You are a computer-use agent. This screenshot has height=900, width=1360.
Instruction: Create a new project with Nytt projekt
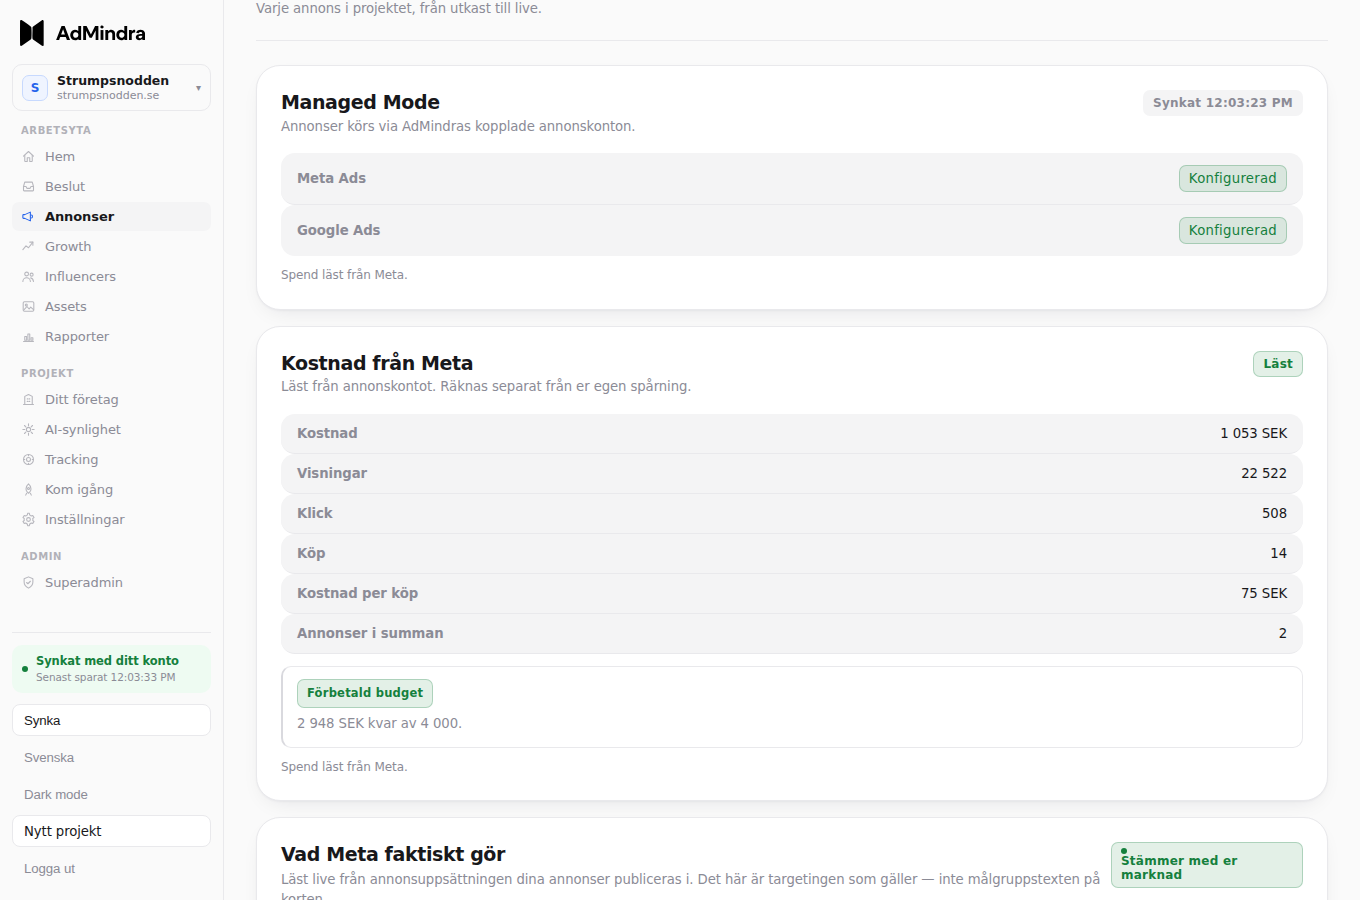pos(111,831)
